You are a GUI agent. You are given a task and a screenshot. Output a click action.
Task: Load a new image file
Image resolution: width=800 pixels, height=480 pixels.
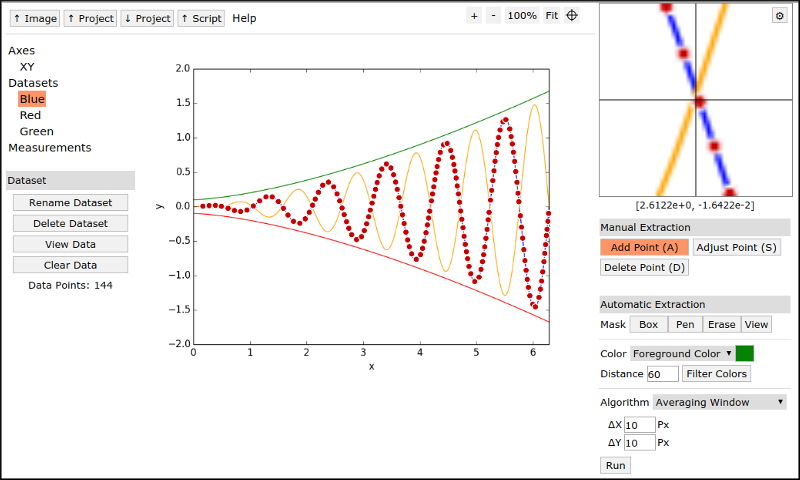[35, 18]
